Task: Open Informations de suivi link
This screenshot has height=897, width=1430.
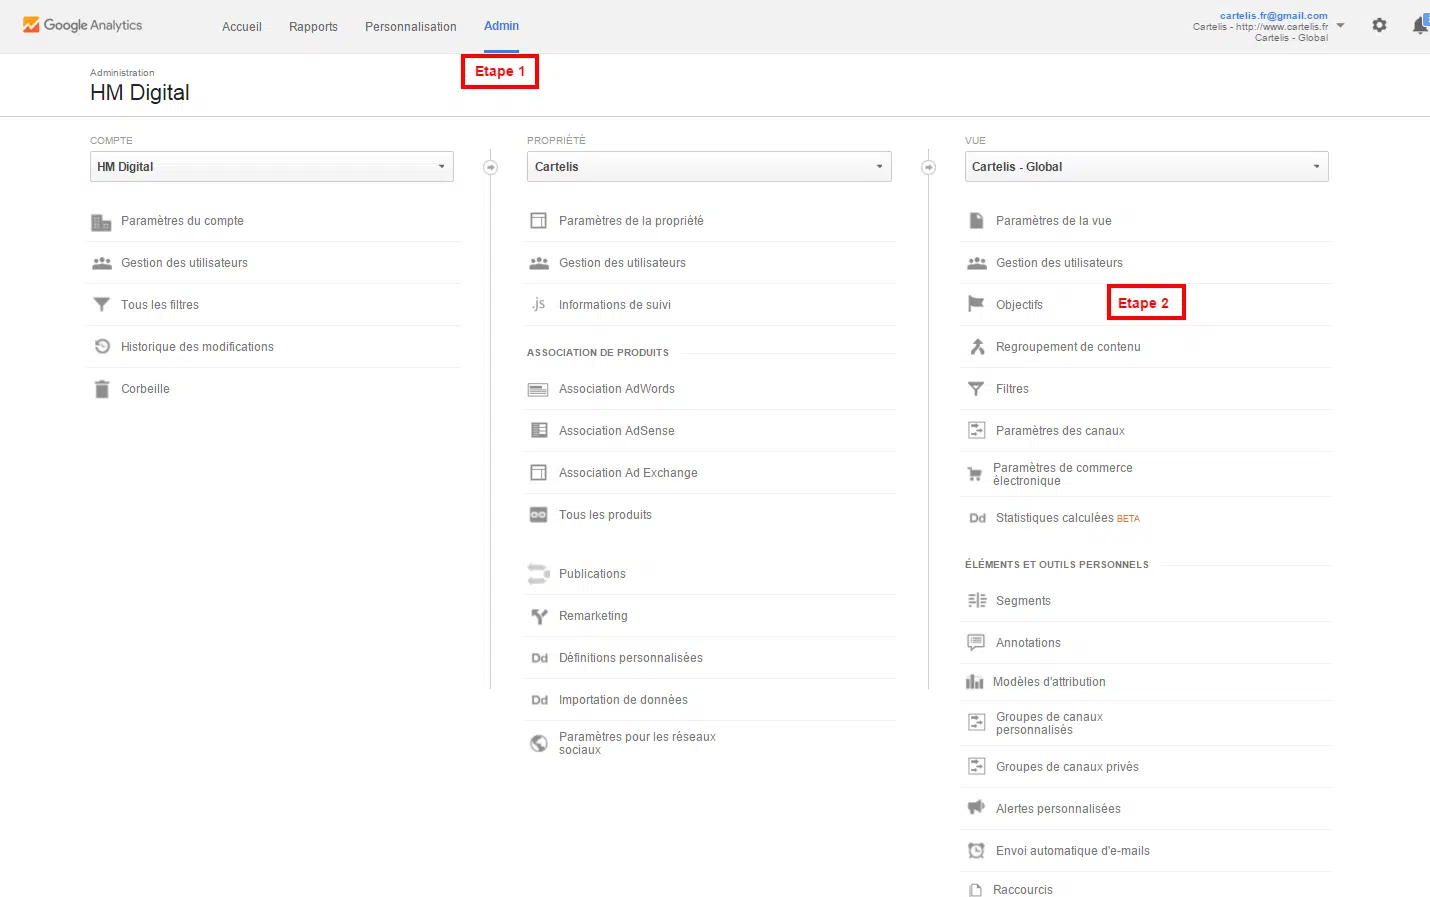Action: coord(614,305)
